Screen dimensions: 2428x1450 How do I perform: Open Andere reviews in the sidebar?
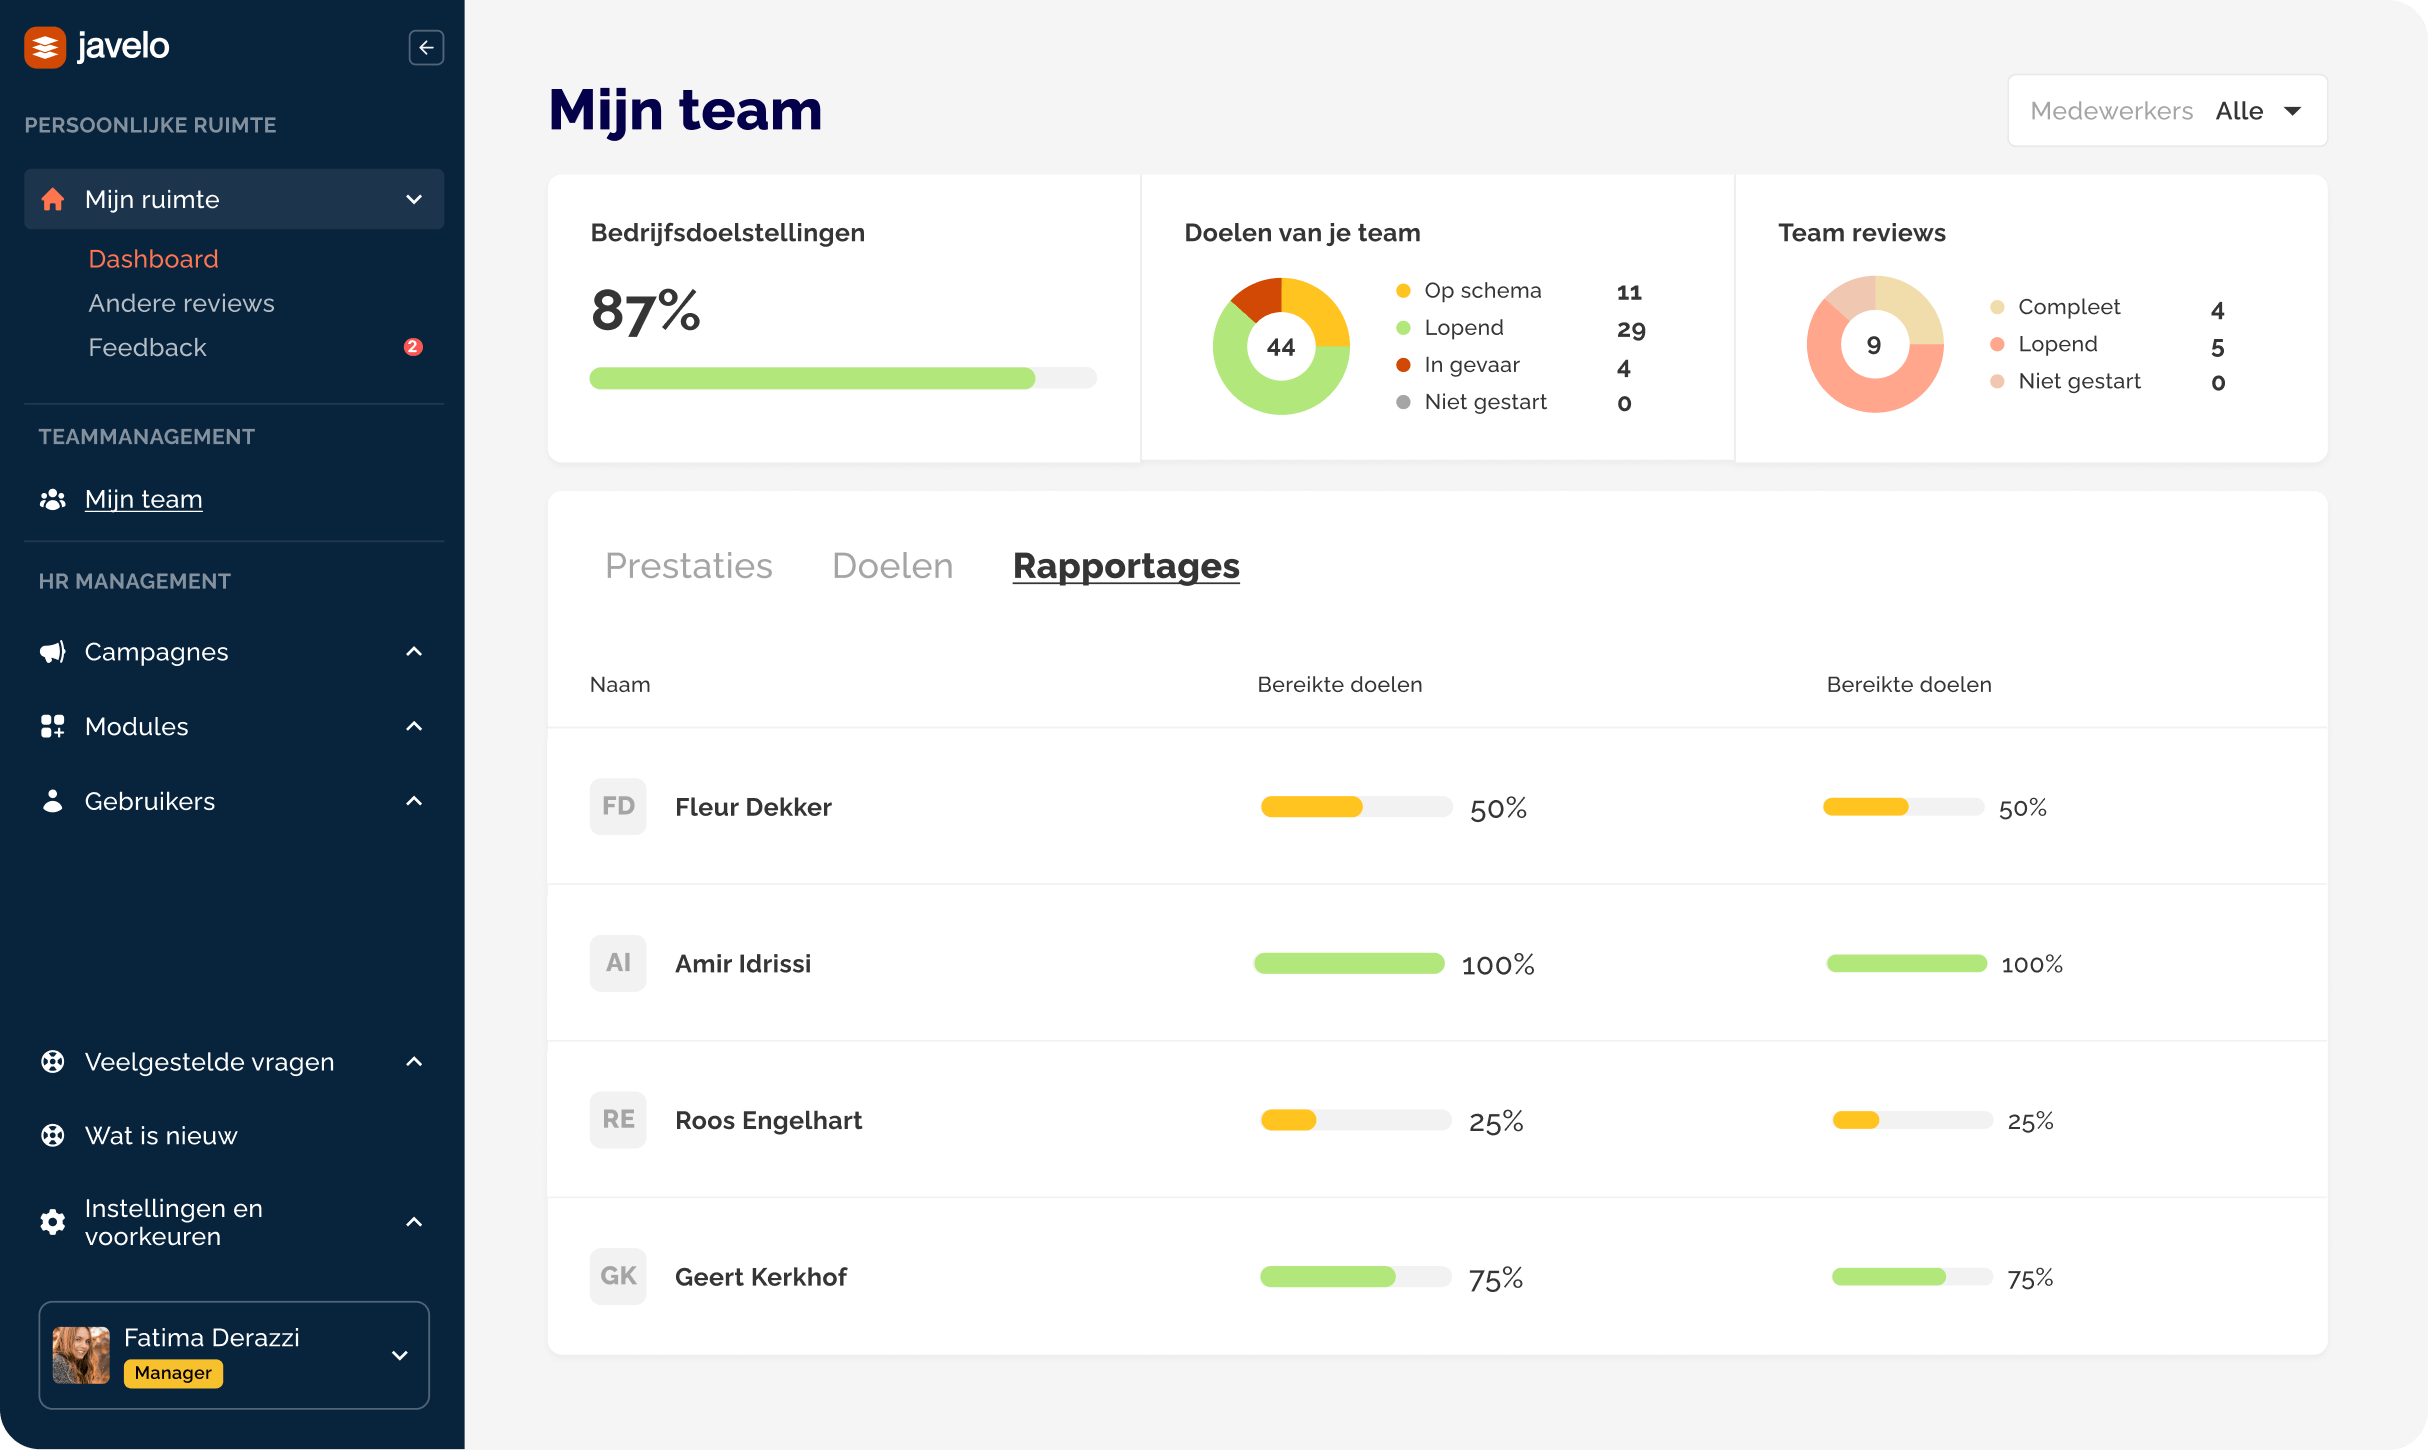181,303
